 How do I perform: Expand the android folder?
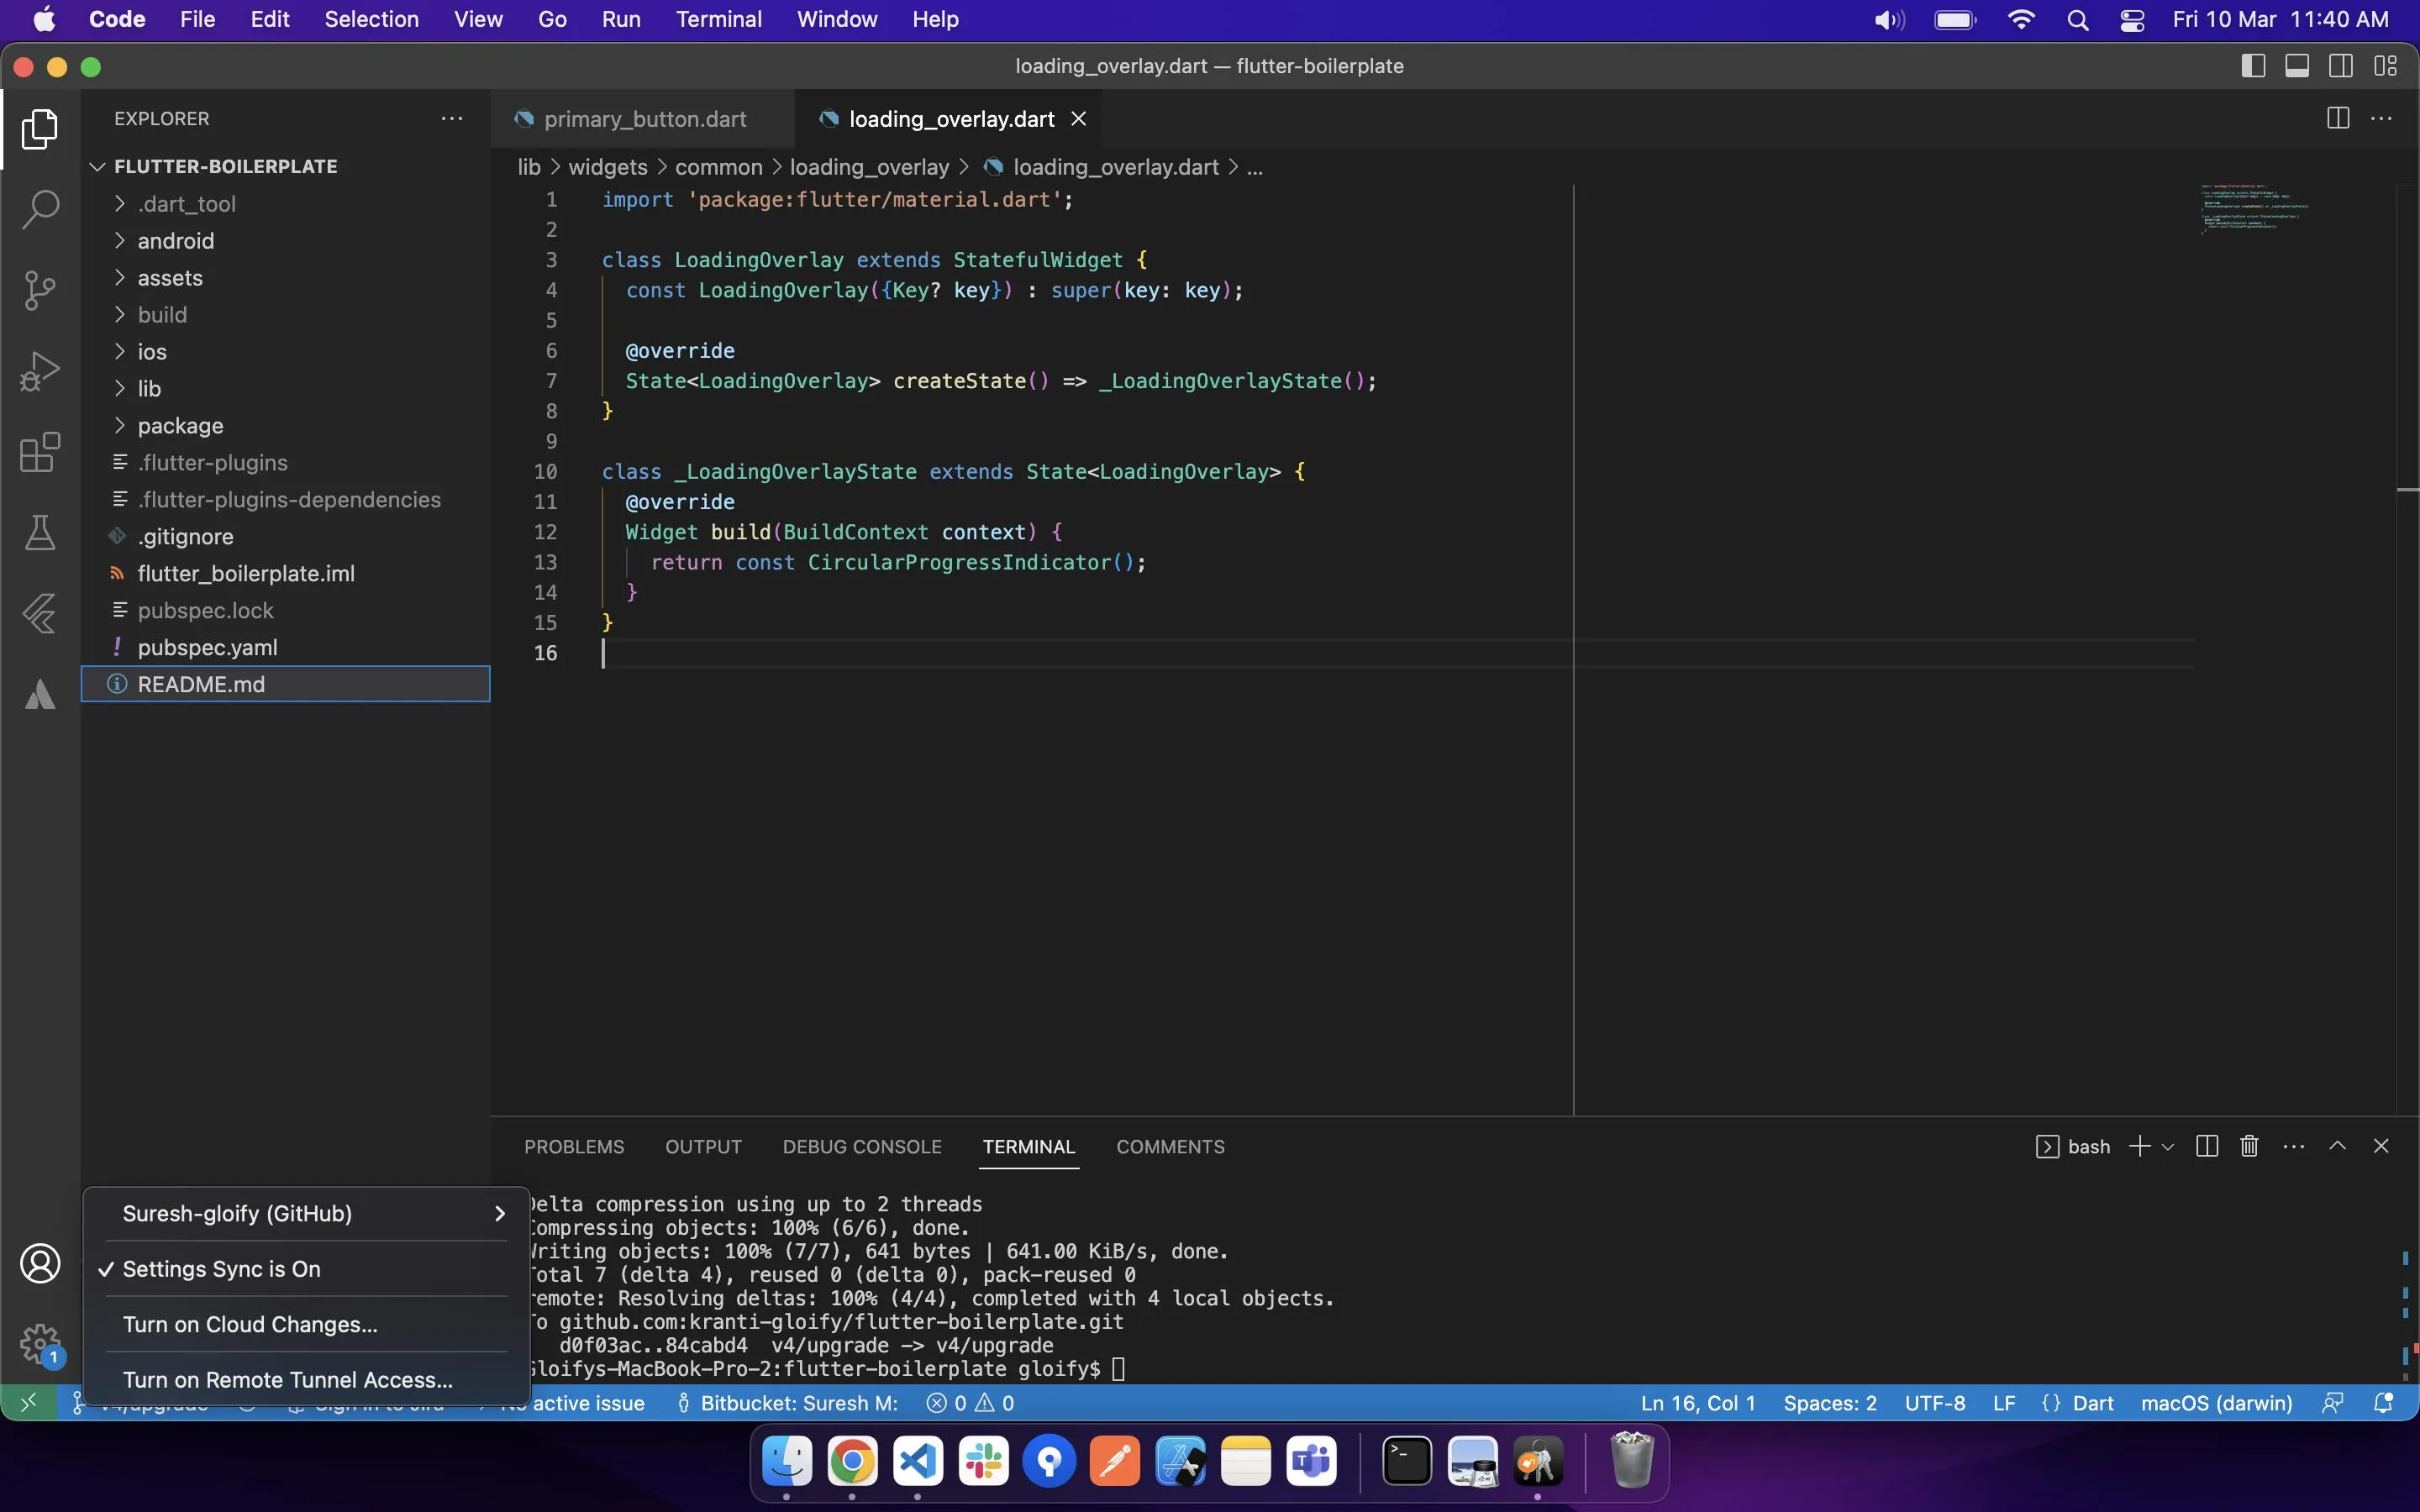click(176, 241)
